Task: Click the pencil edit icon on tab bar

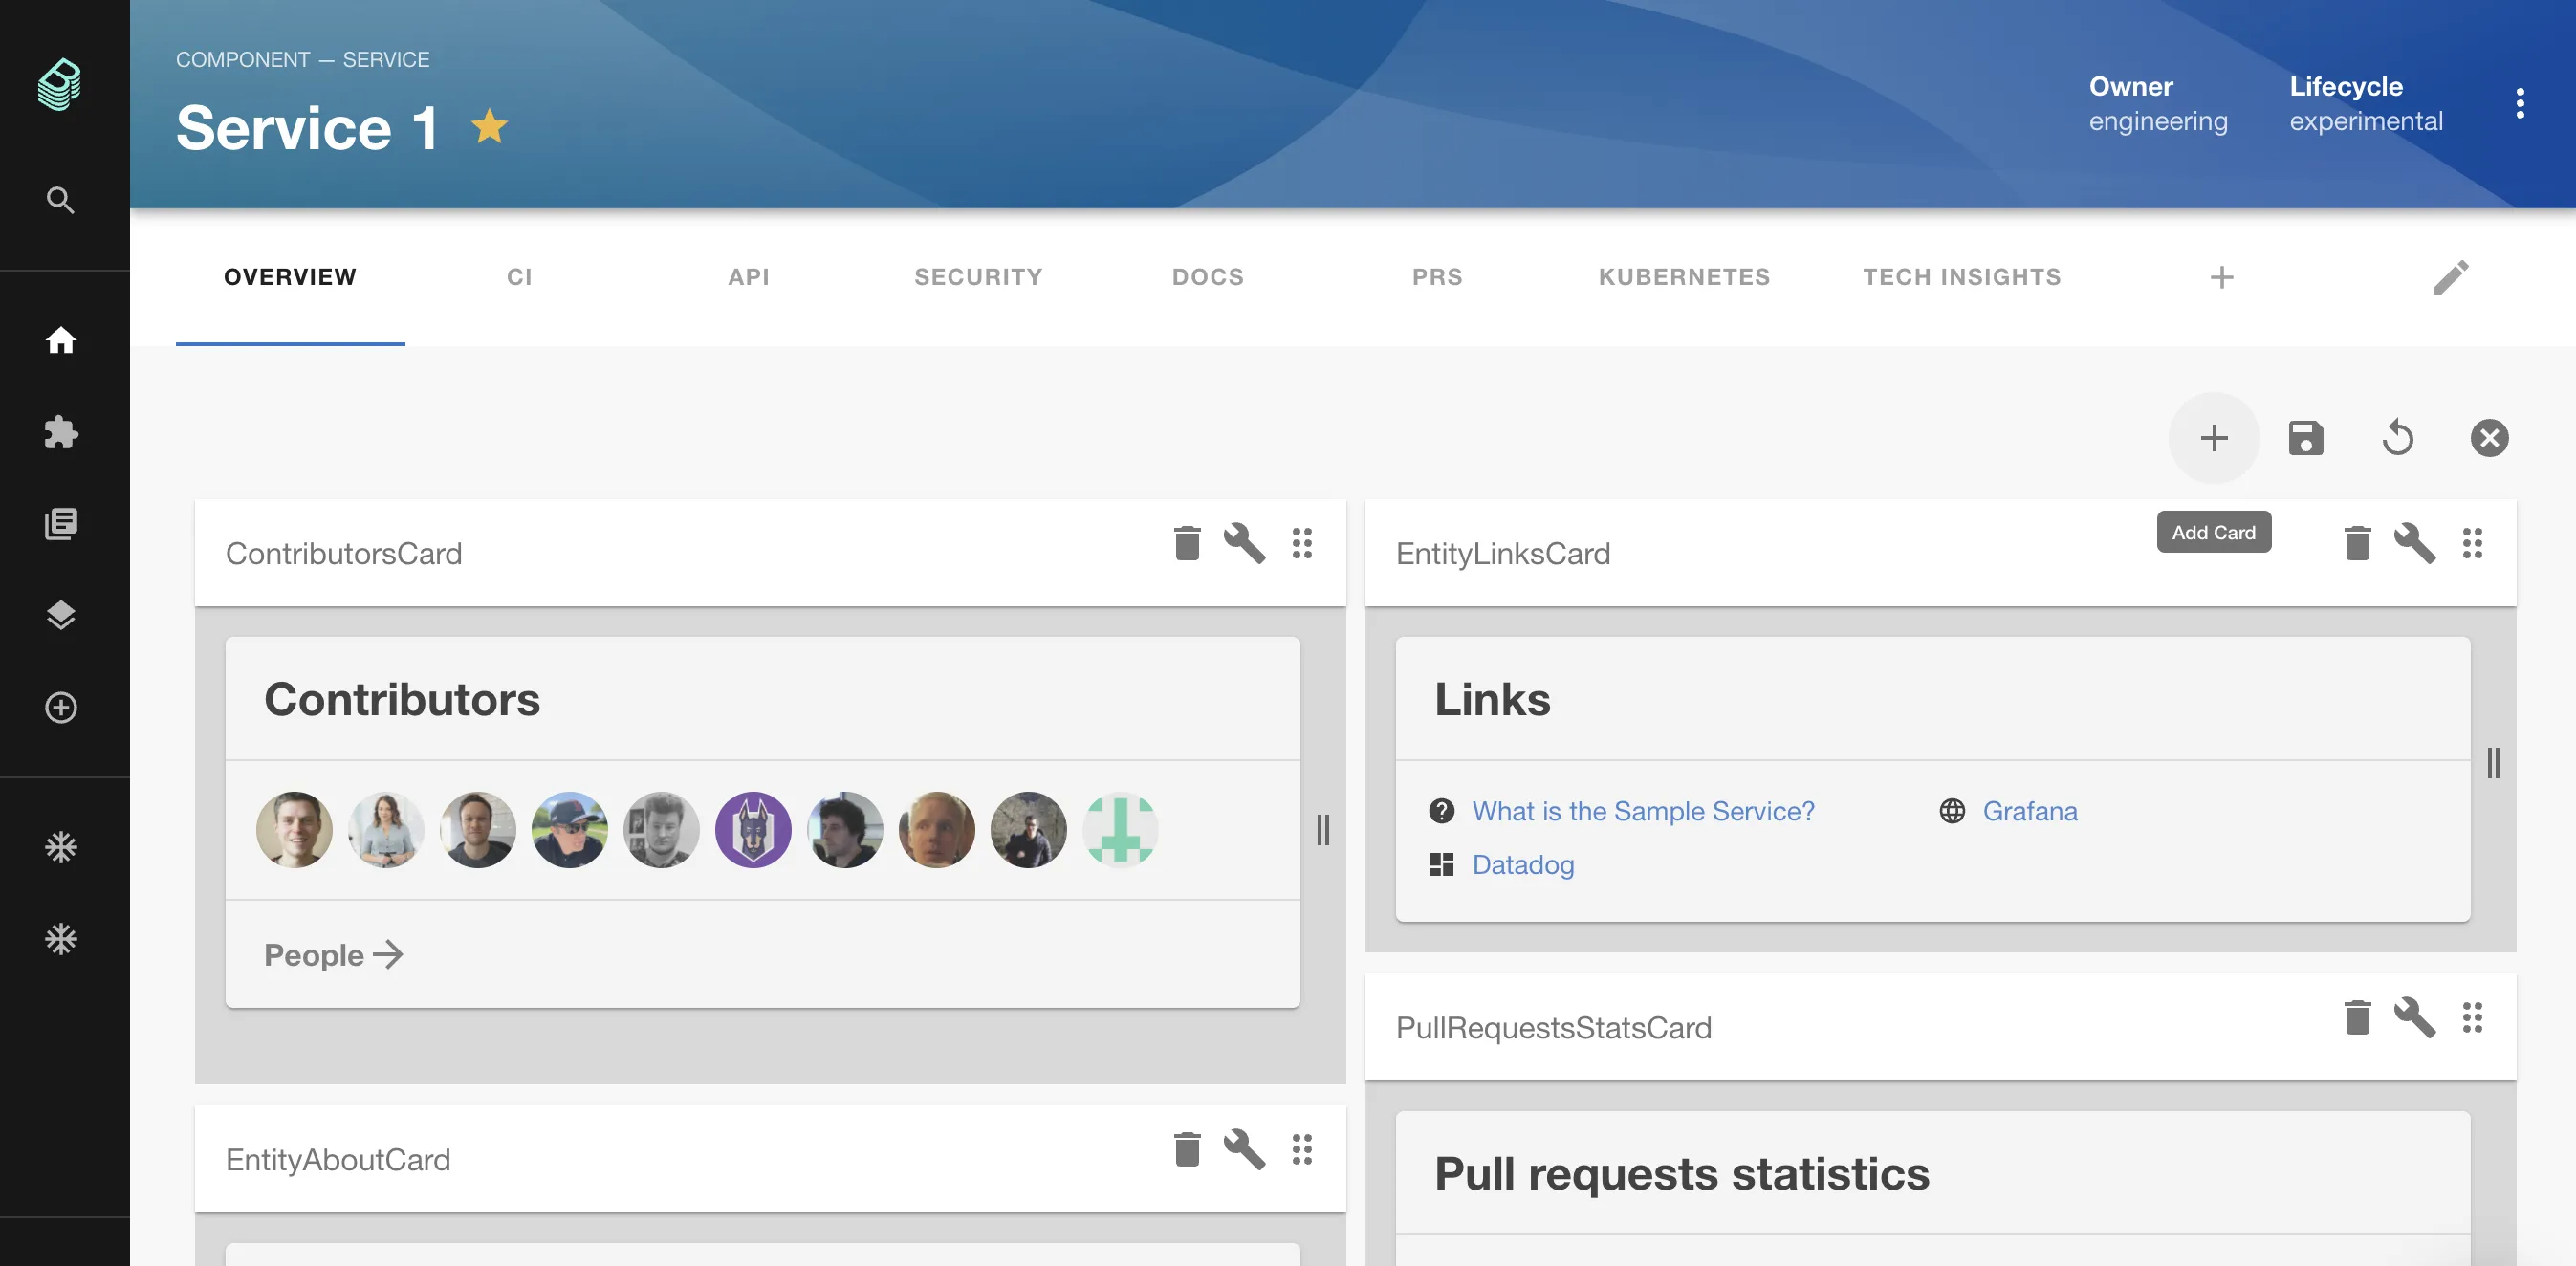Action: tap(2450, 277)
